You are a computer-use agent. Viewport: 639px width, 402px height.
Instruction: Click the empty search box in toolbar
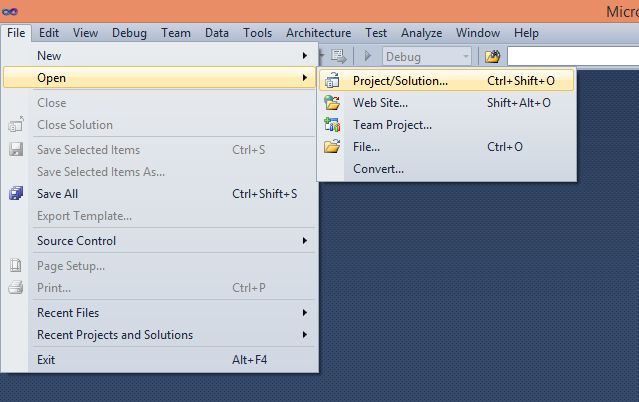tap(573, 56)
